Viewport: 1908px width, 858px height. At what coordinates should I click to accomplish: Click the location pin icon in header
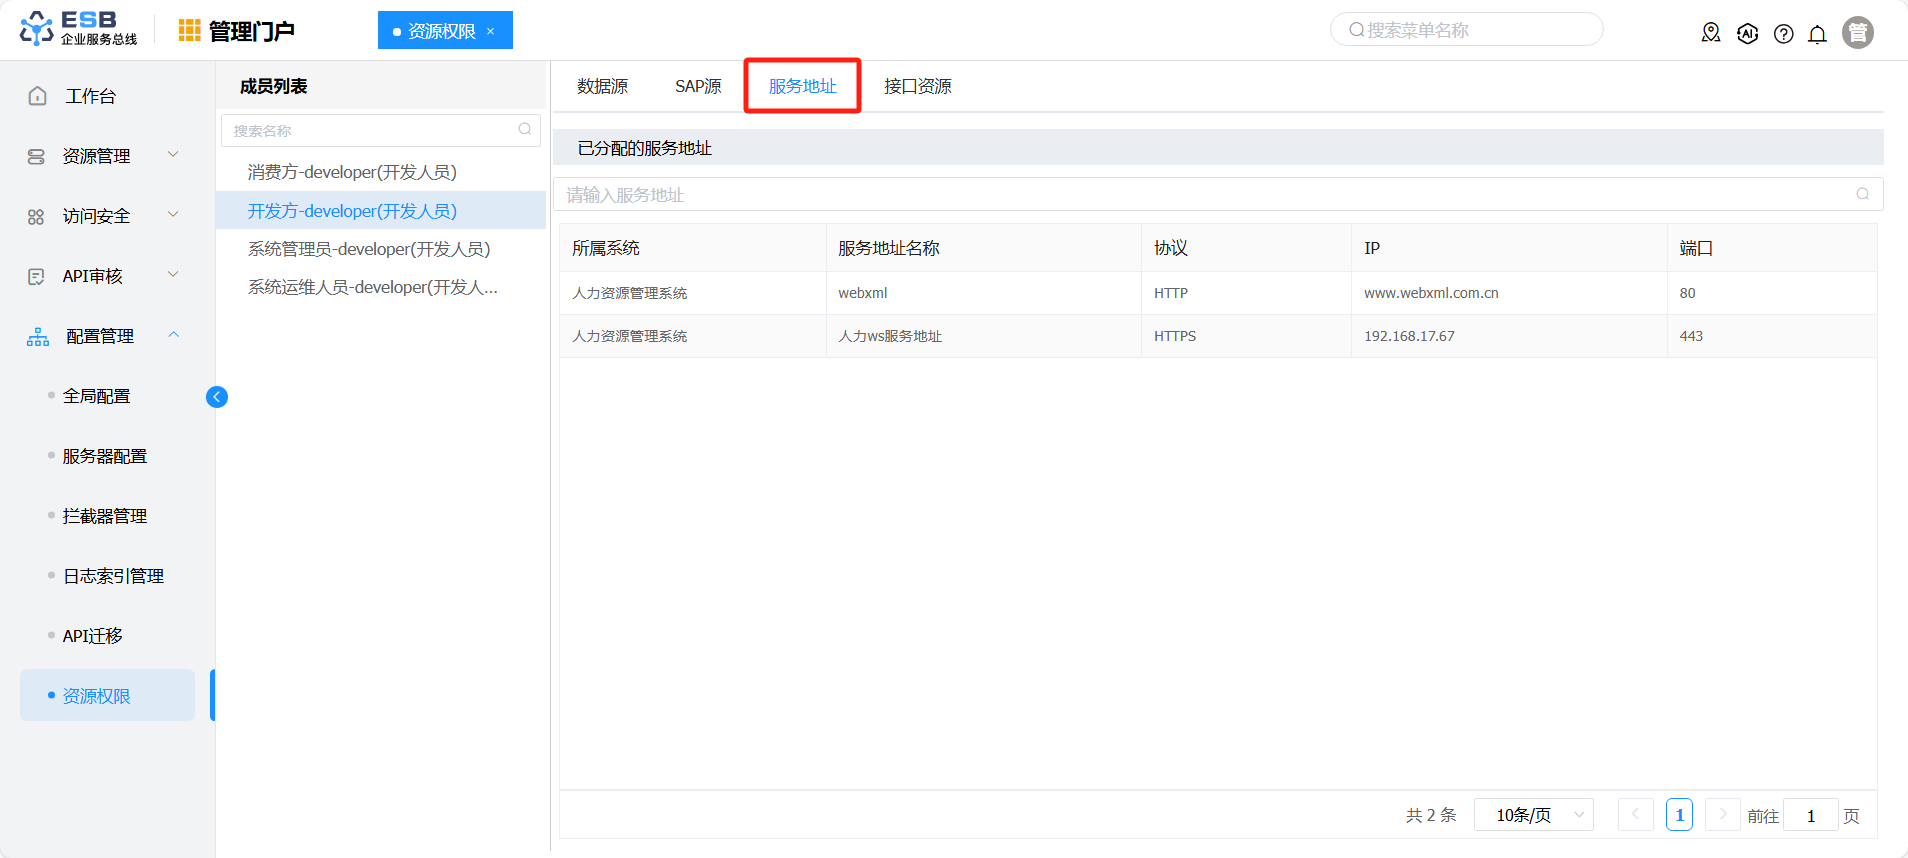tap(1711, 33)
